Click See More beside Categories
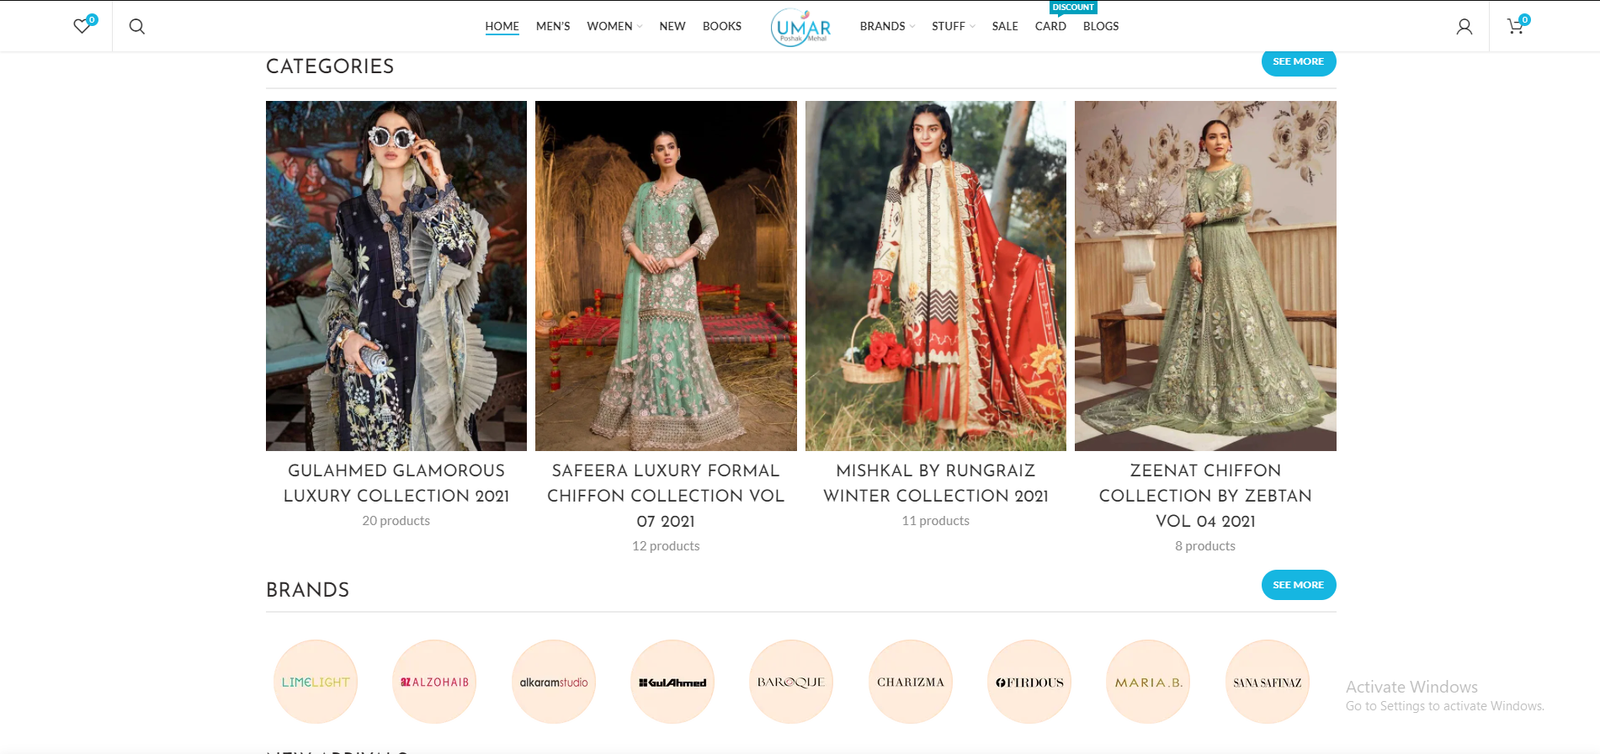 [x=1298, y=61]
